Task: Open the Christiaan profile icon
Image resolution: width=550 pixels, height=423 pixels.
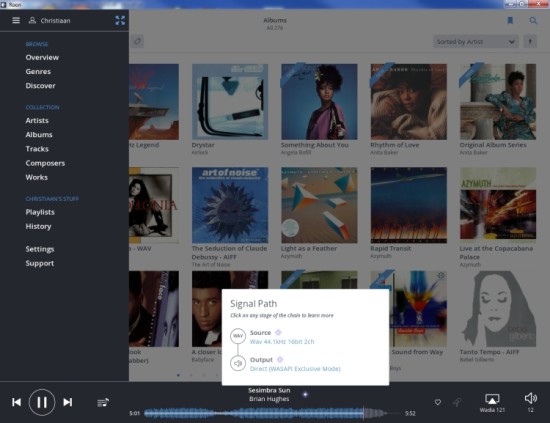Action: coord(32,20)
